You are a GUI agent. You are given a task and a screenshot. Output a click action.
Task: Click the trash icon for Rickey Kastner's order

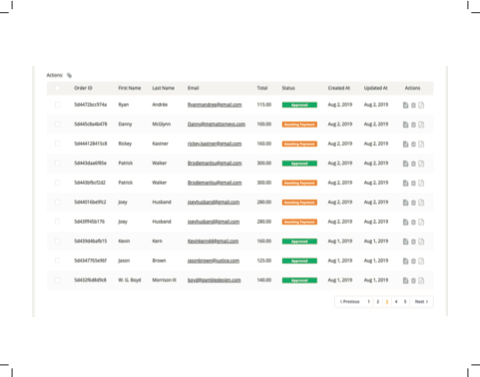pyautogui.click(x=413, y=144)
